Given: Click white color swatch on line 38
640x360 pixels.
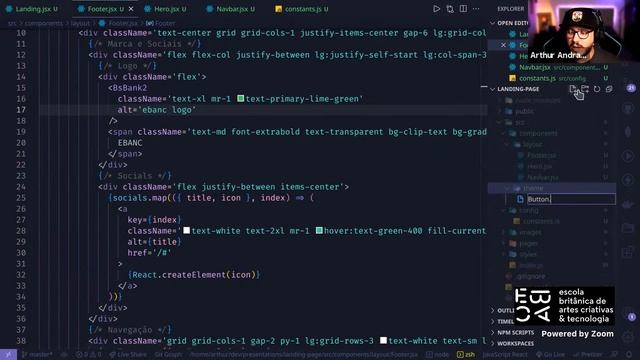Looking at the screenshot, I should [383, 340].
